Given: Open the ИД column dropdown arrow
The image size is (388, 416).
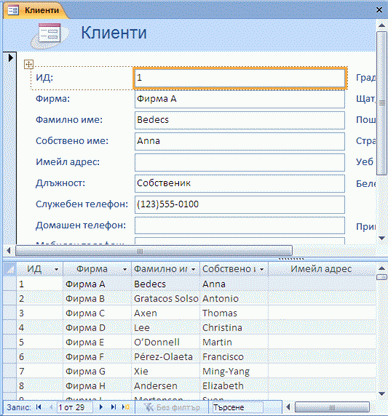Looking at the screenshot, I should pyautogui.click(x=56, y=269).
